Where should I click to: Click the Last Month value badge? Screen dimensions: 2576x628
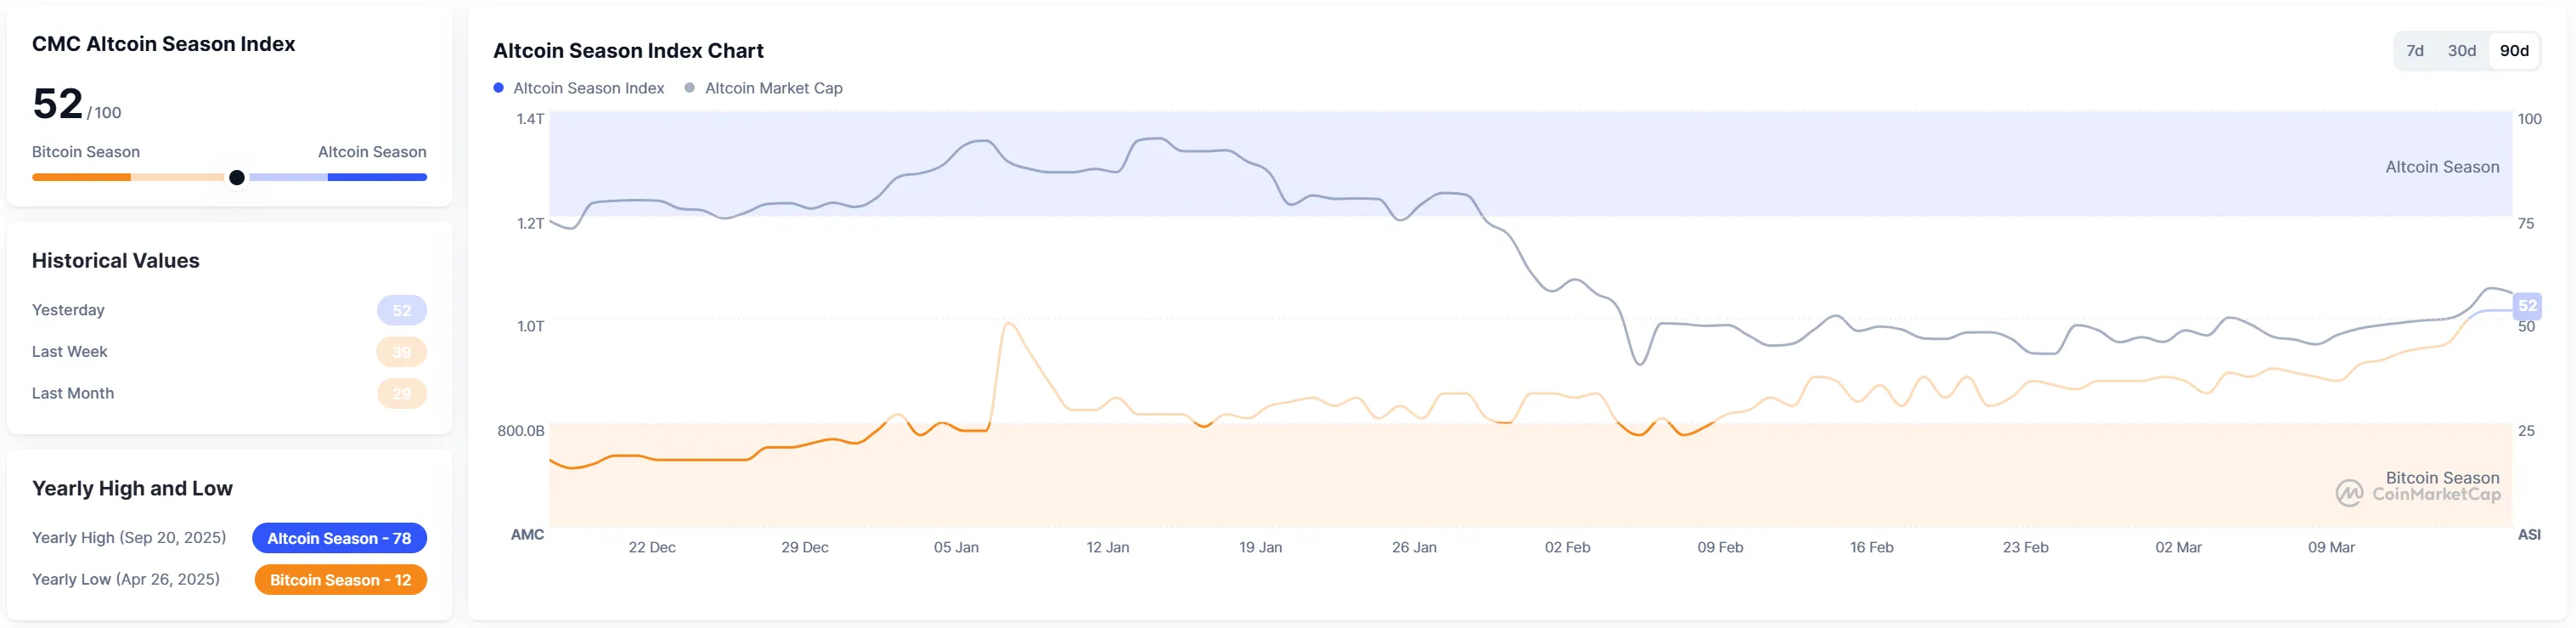[x=401, y=394]
